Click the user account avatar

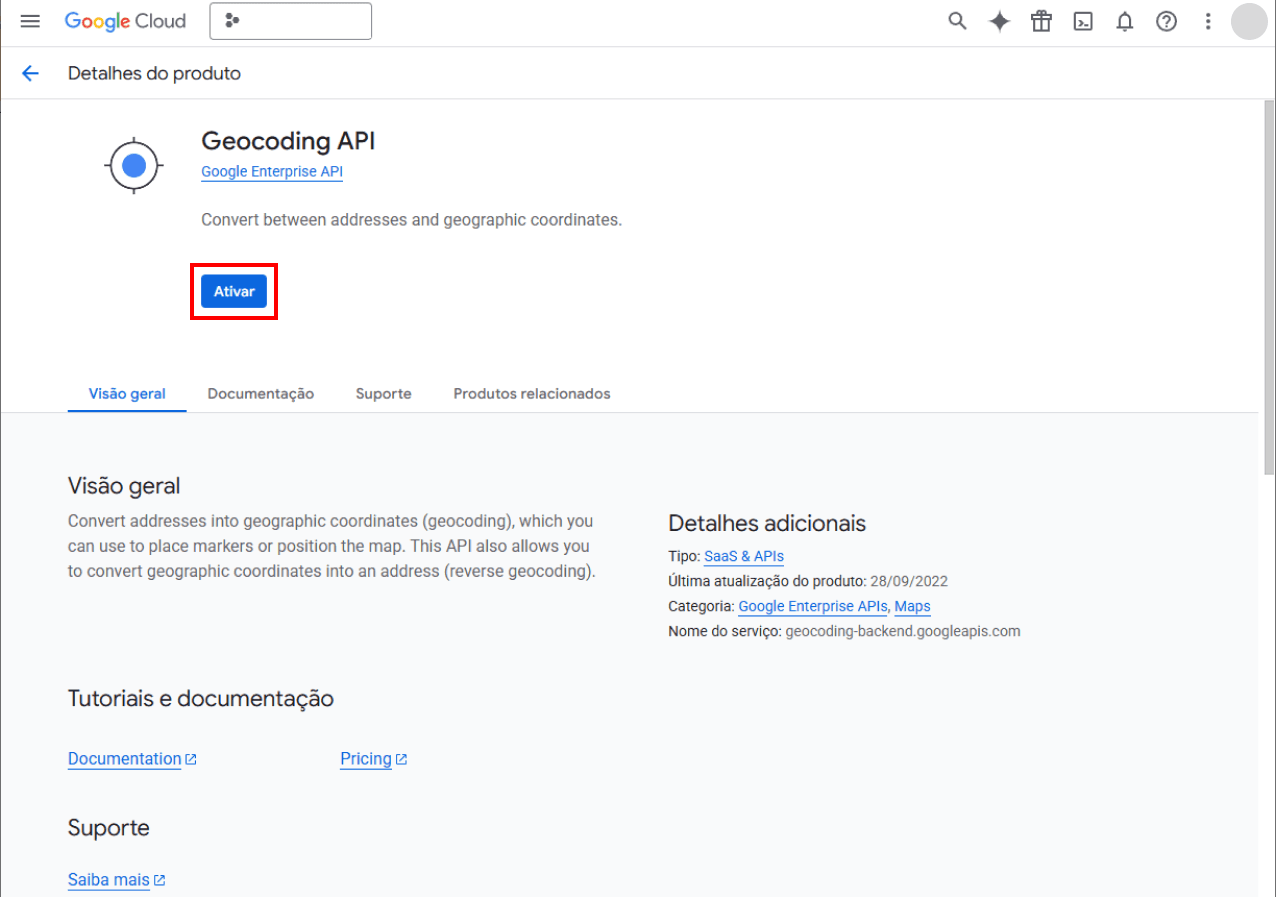[x=1248, y=21]
